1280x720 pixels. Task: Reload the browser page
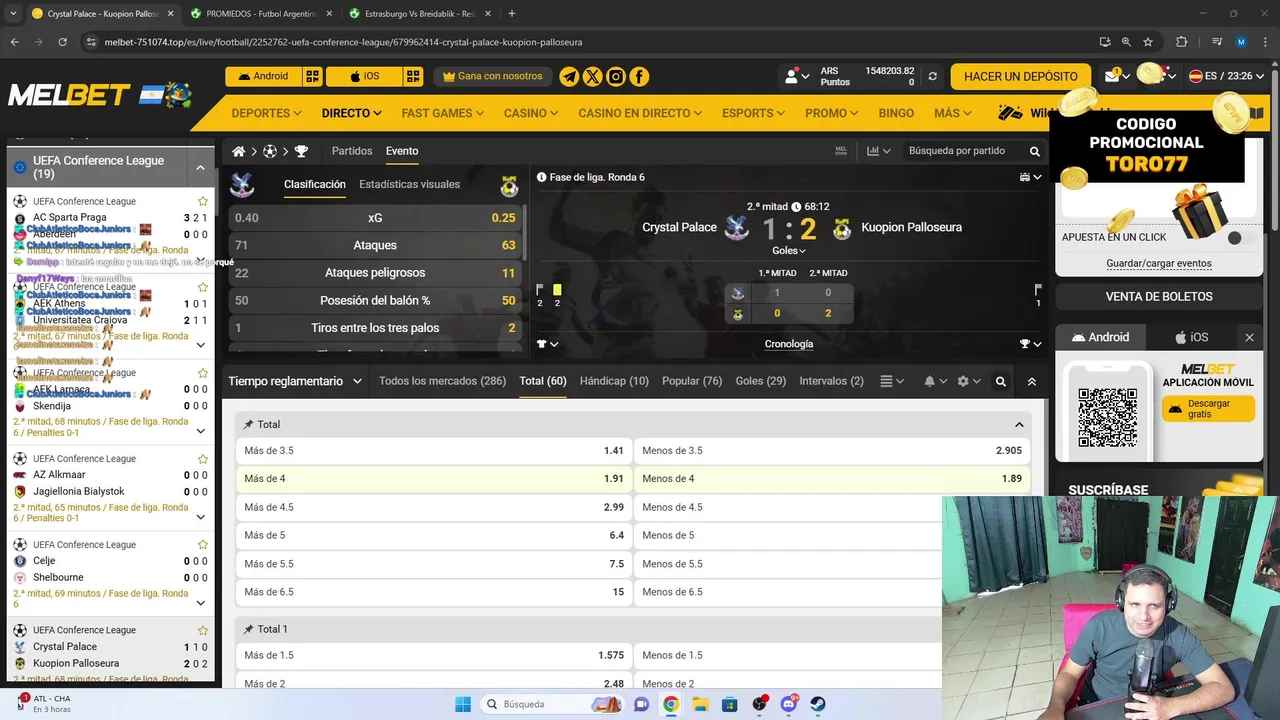point(62,42)
